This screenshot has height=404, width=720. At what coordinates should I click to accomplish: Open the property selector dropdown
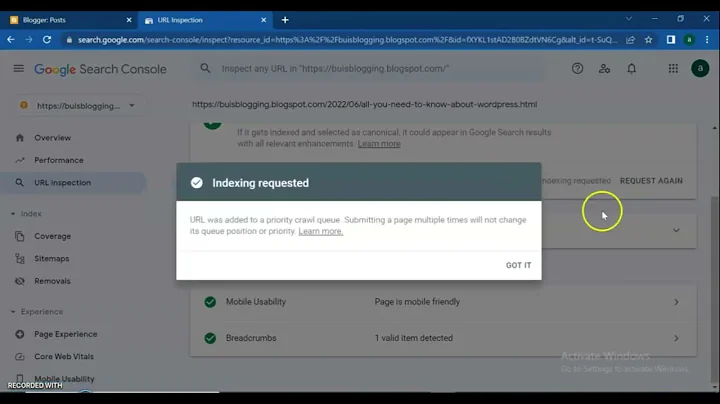pos(78,106)
